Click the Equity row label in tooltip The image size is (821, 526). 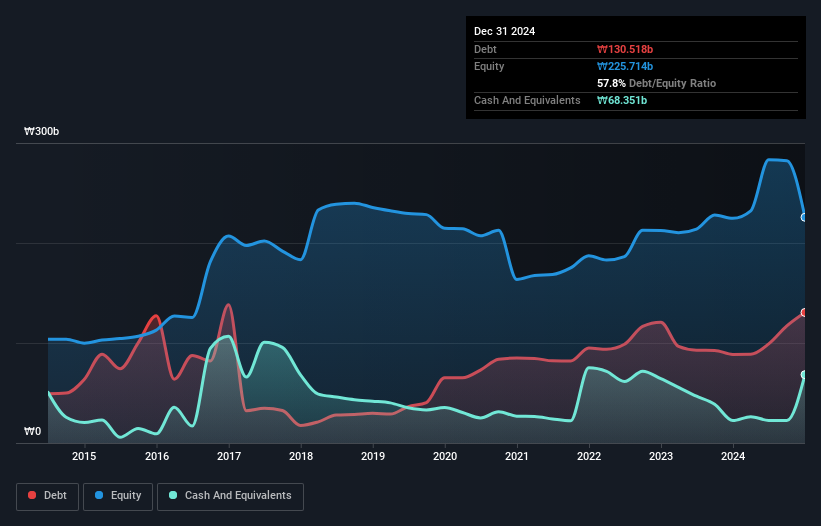(x=489, y=66)
